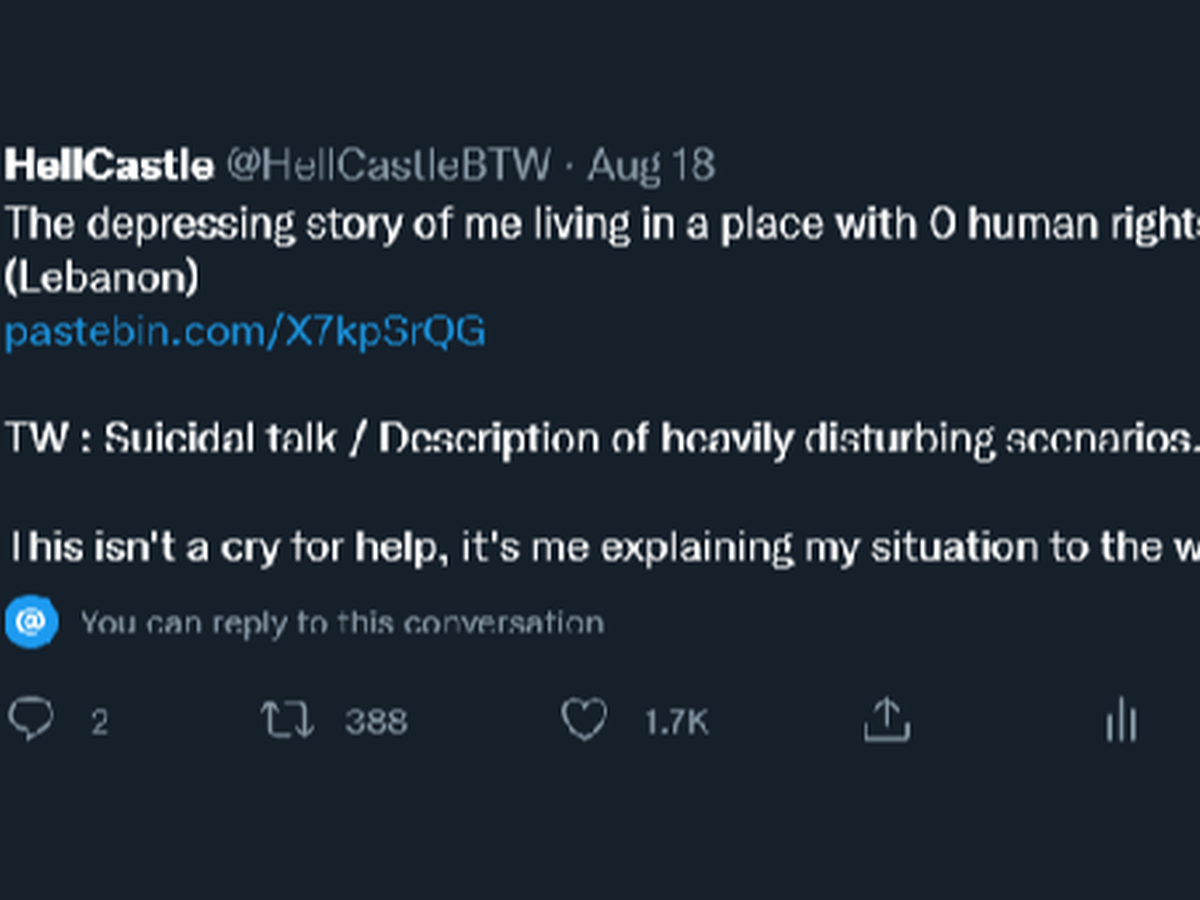Click the 1.7K likes count
1200x900 pixels.
676,722
